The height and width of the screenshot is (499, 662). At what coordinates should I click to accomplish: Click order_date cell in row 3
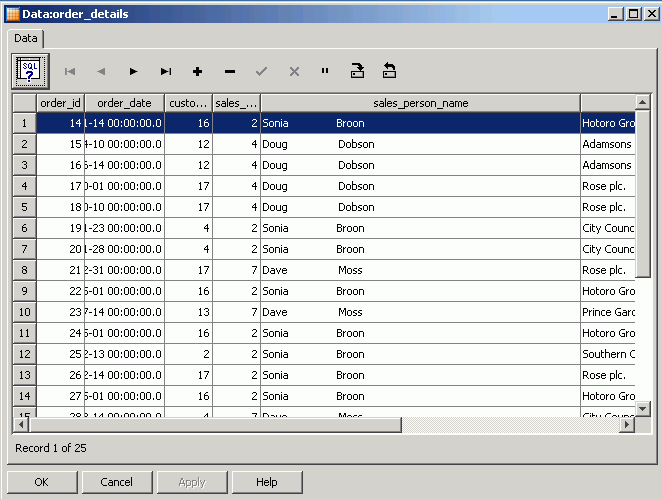click(124, 165)
